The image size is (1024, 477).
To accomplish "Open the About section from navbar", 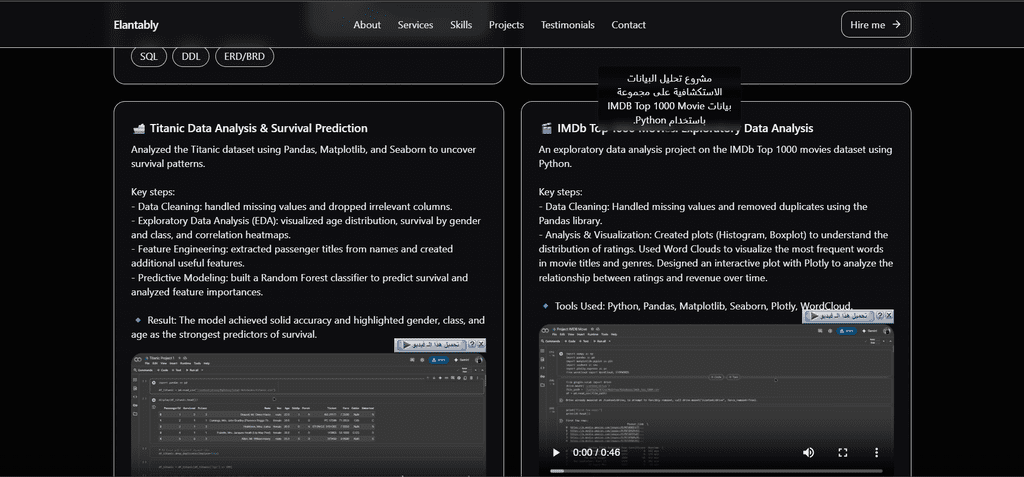I will coord(367,25).
